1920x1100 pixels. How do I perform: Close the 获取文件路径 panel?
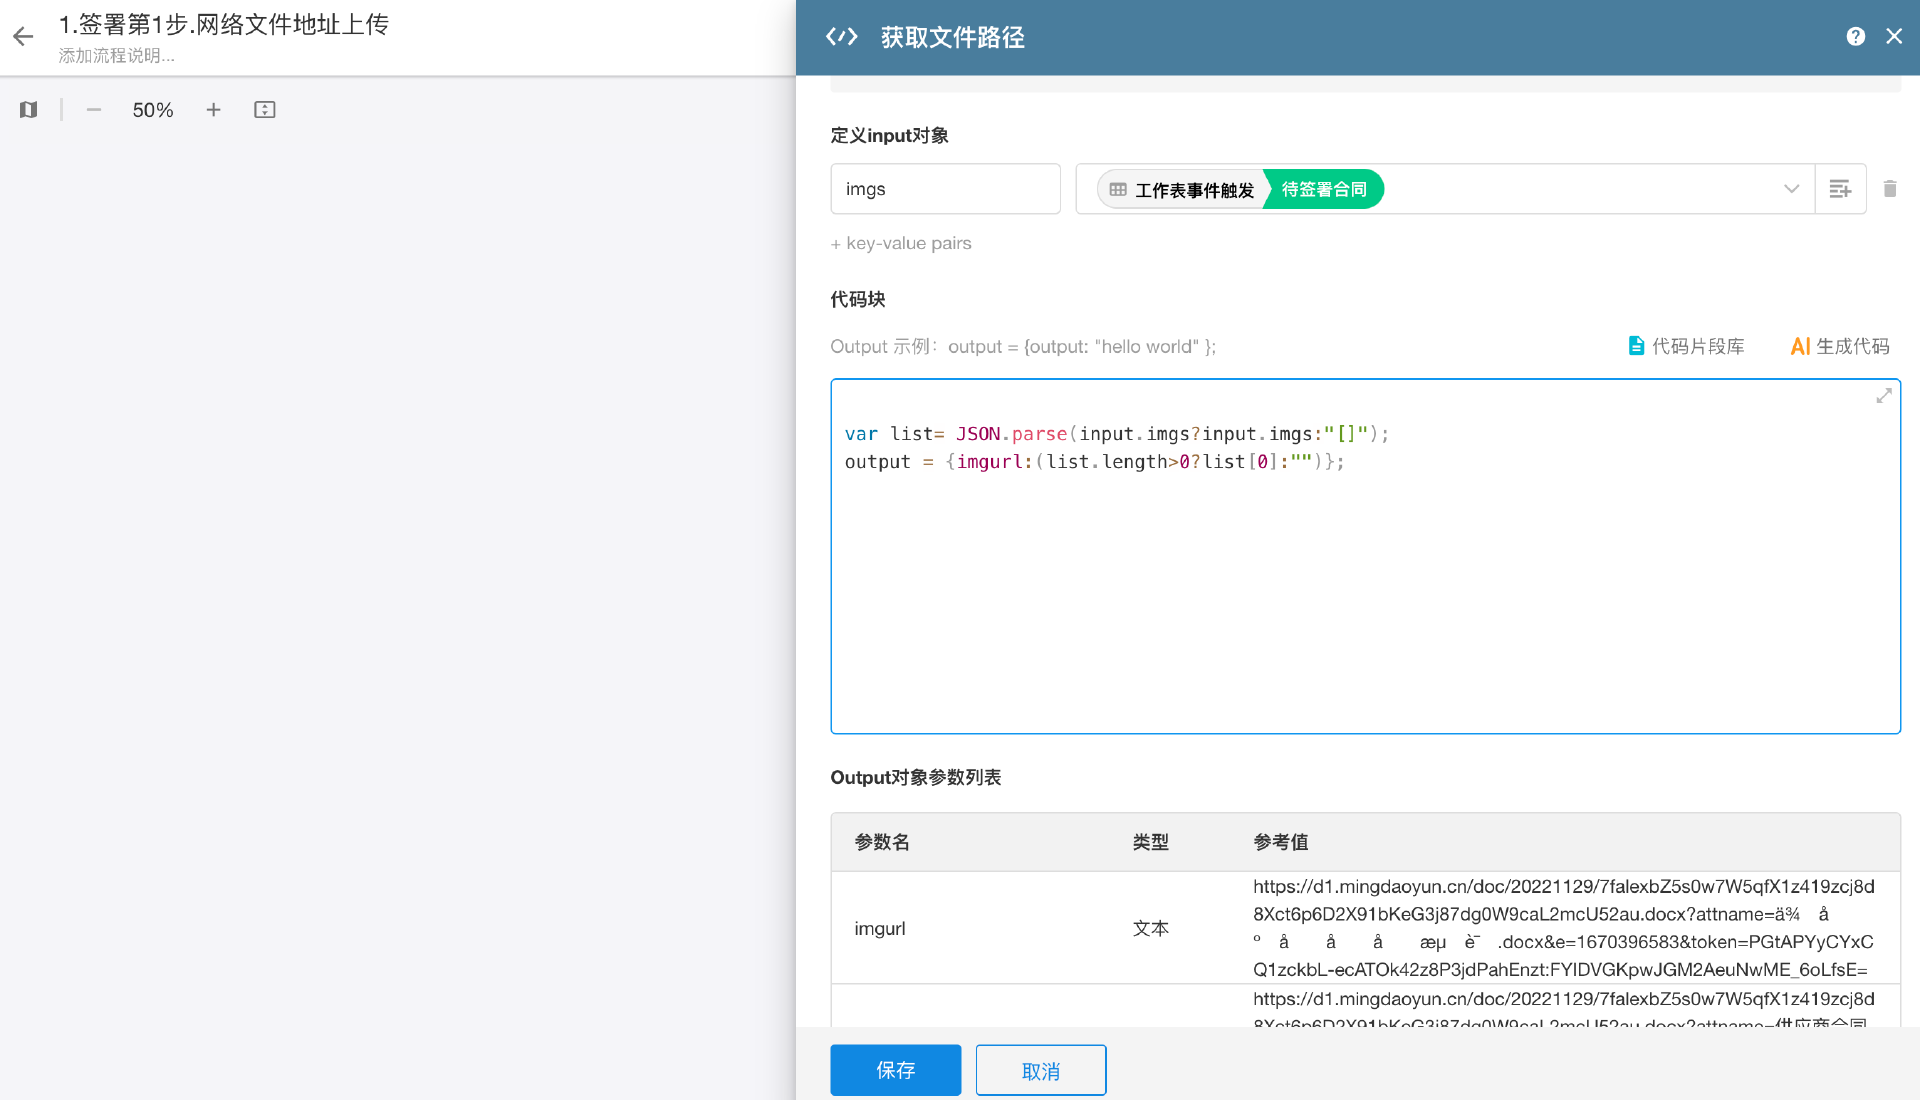click(x=1894, y=37)
